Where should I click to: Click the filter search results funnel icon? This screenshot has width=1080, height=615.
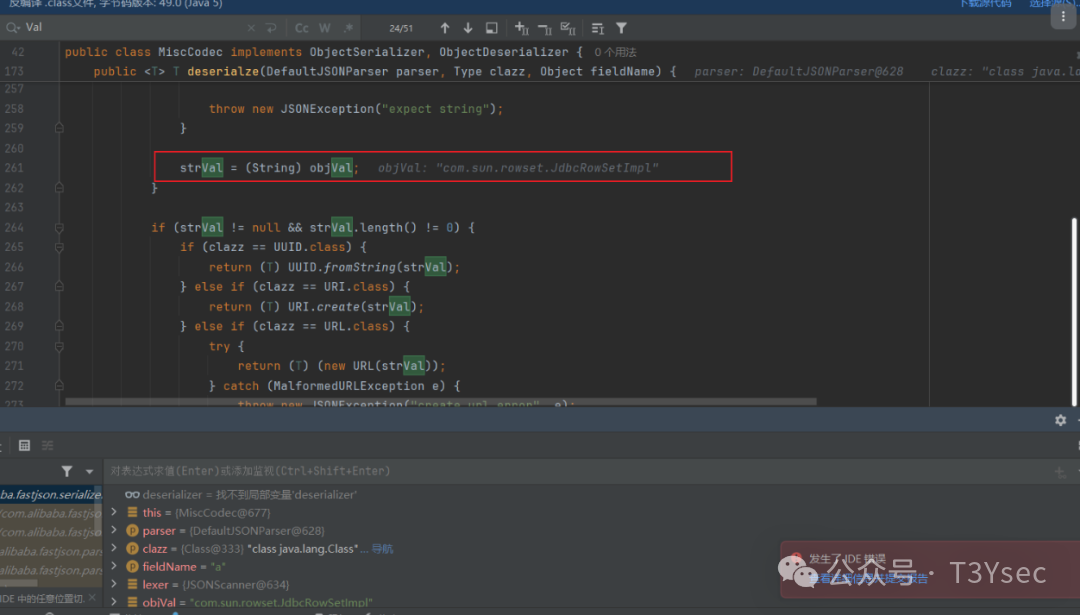(621, 28)
